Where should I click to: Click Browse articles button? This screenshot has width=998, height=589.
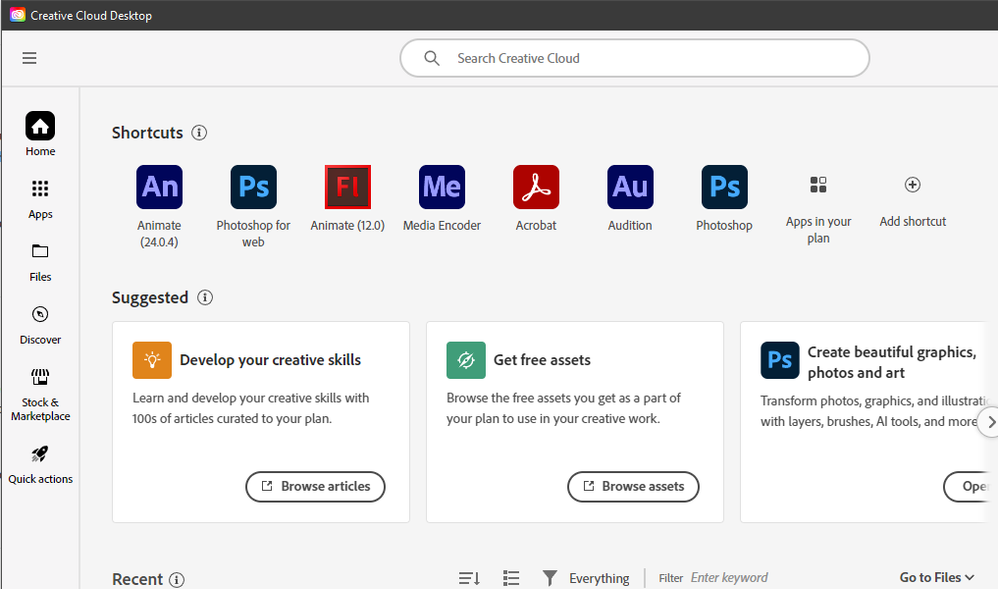[x=316, y=486]
